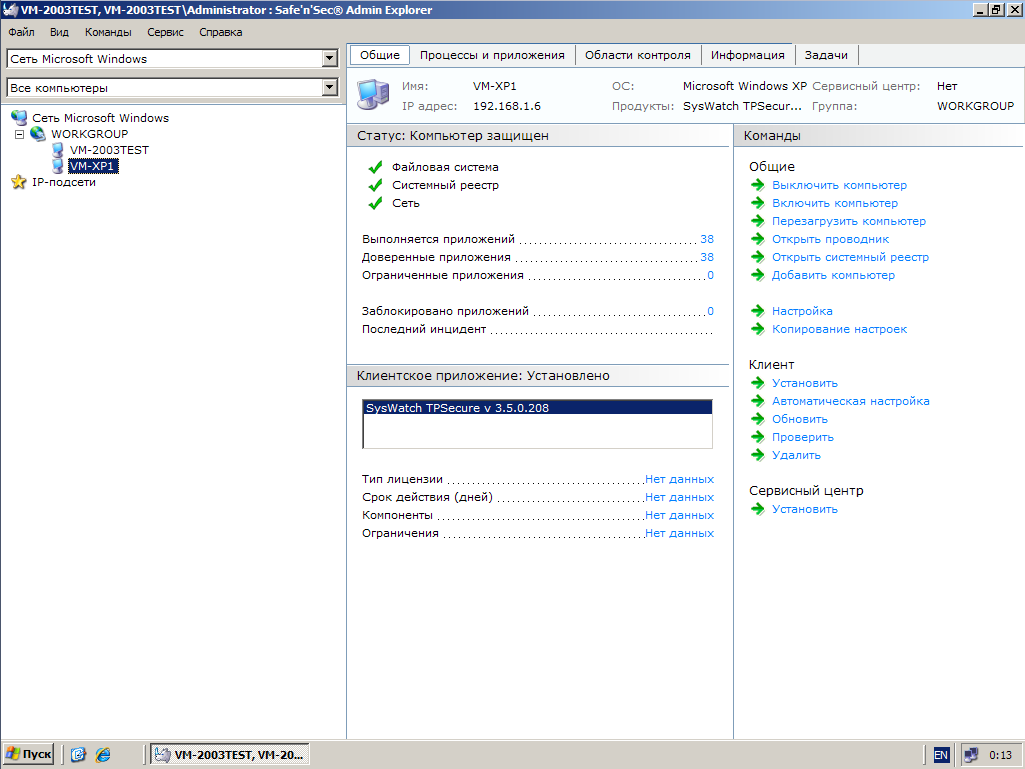Click the green arrow beside Обновить
Image resolution: width=1025 pixels, height=769 pixels.
pyautogui.click(x=758, y=419)
